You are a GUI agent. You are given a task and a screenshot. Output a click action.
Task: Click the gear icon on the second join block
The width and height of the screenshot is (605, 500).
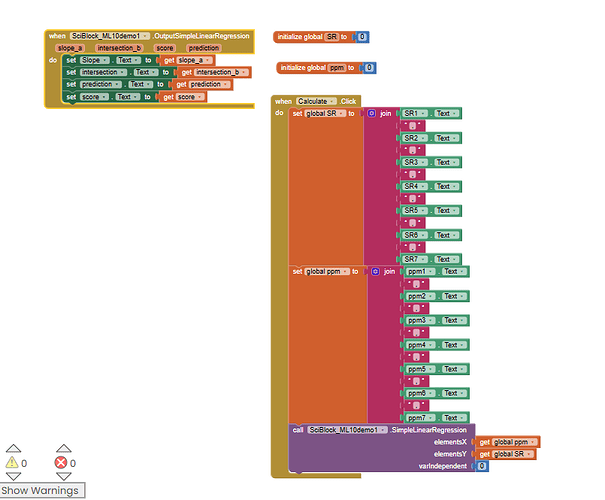376,271
